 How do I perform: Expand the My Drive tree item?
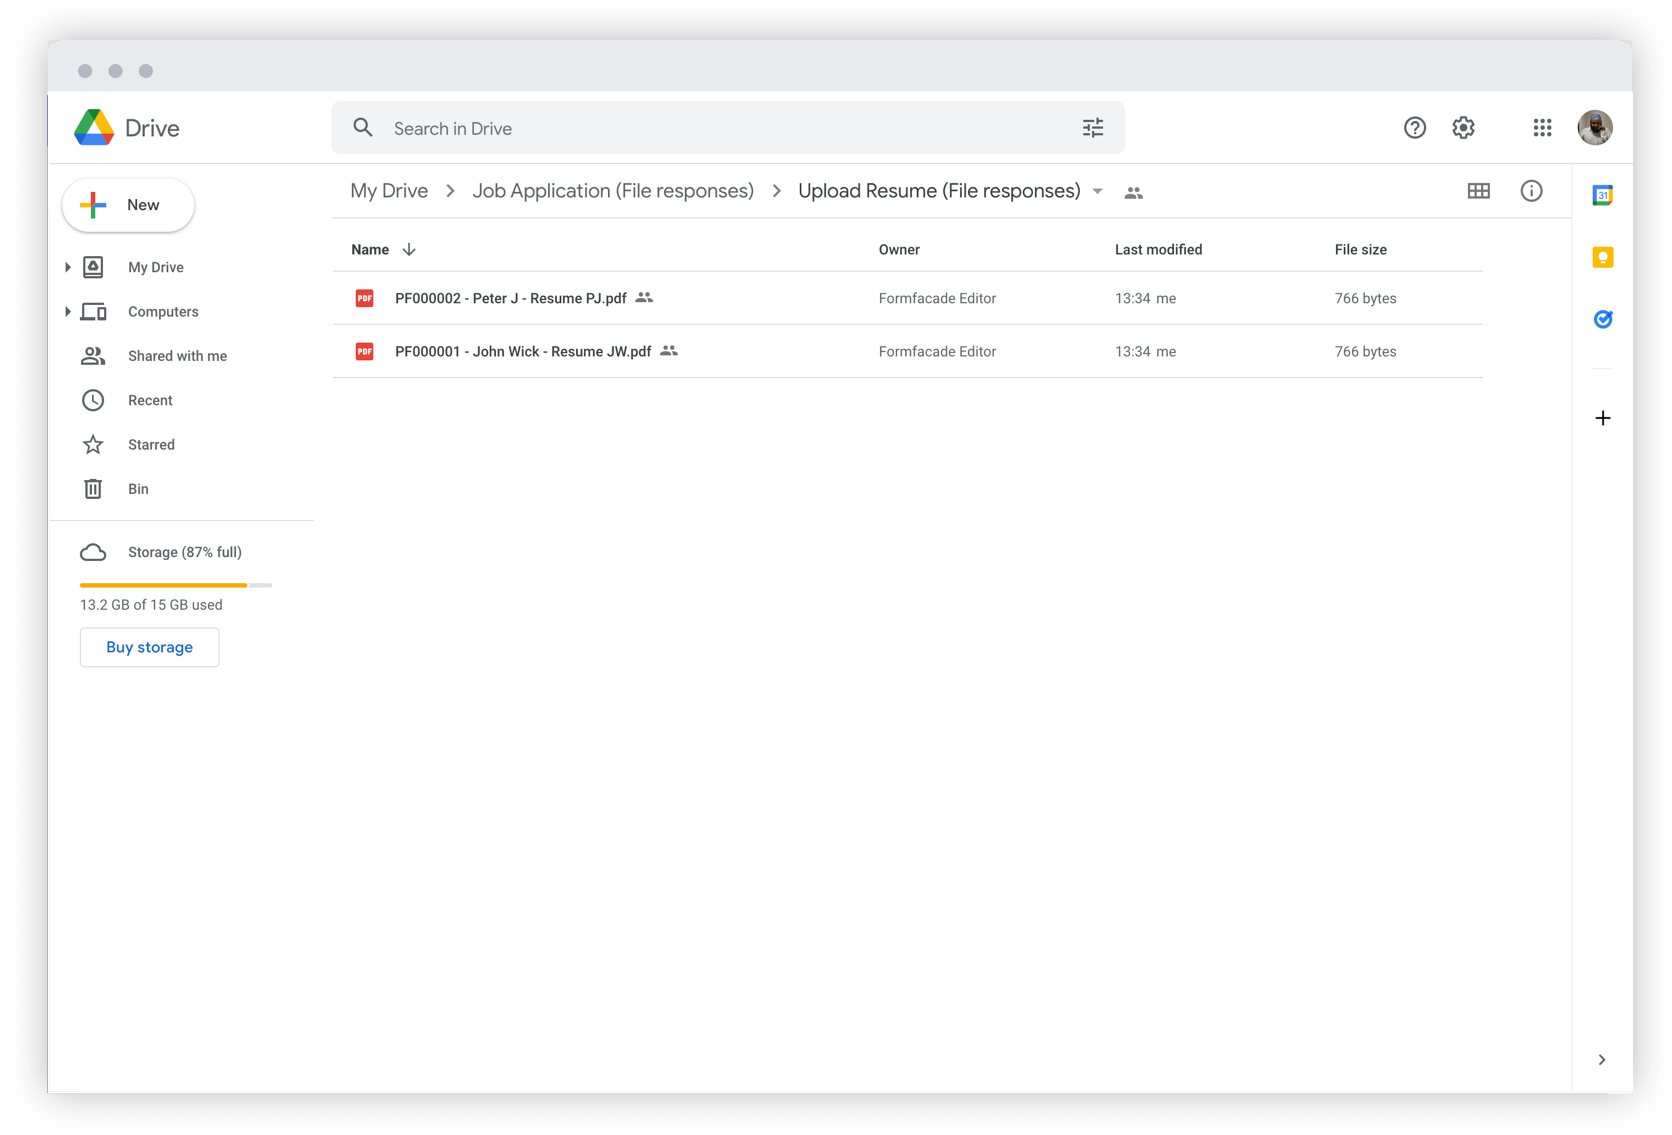coord(66,267)
